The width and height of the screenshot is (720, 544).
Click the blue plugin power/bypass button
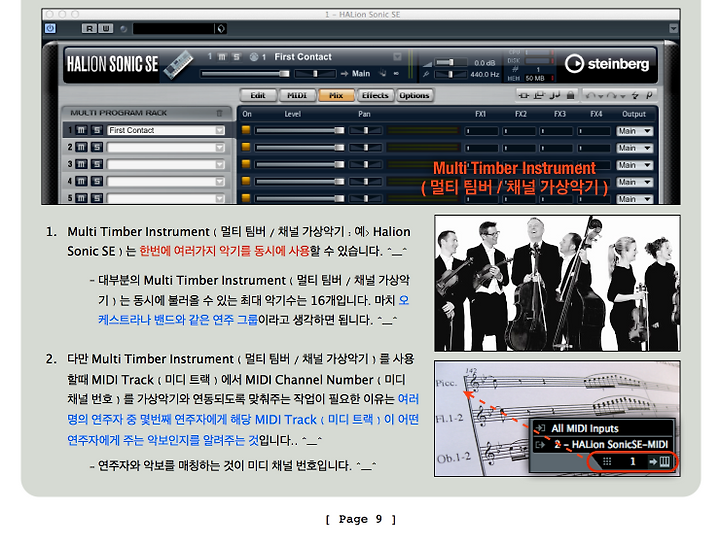(50, 28)
